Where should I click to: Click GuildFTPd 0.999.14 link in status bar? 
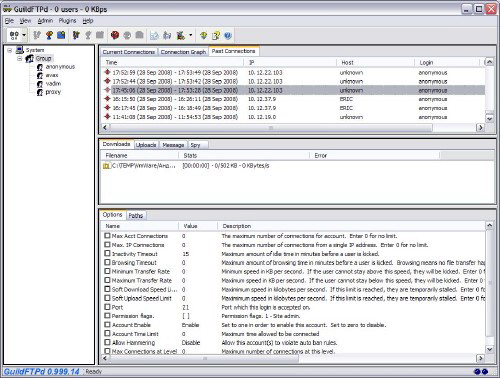tap(42, 372)
